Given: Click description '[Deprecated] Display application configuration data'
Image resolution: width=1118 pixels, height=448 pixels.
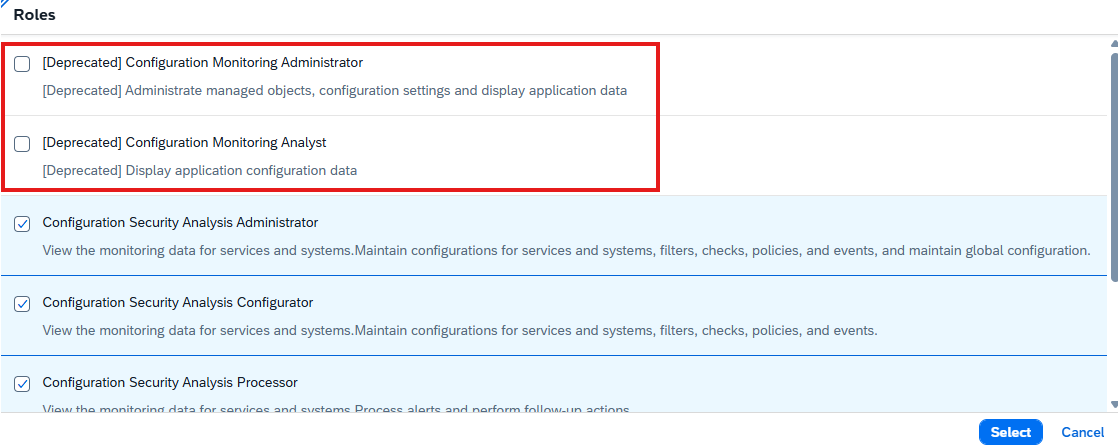Looking at the screenshot, I should (200, 171).
